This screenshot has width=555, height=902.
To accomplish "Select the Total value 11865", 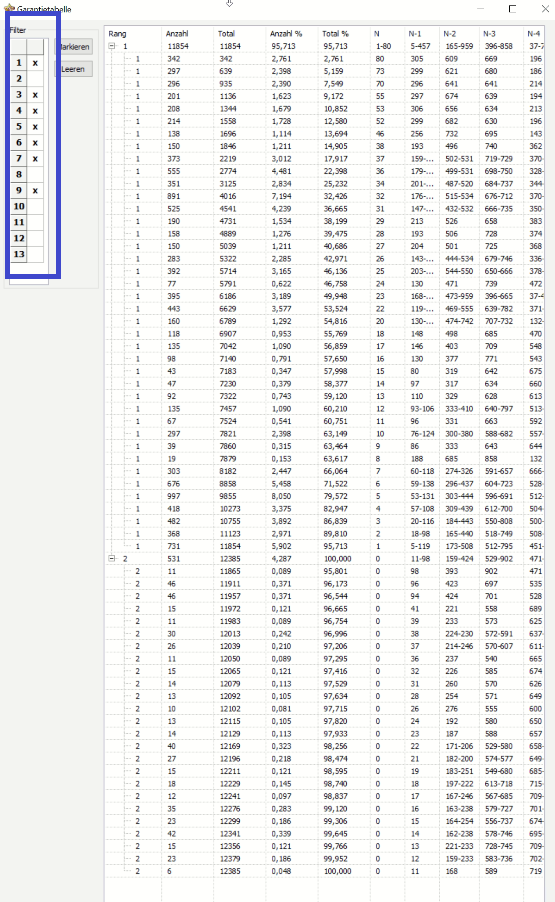I will [230, 571].
